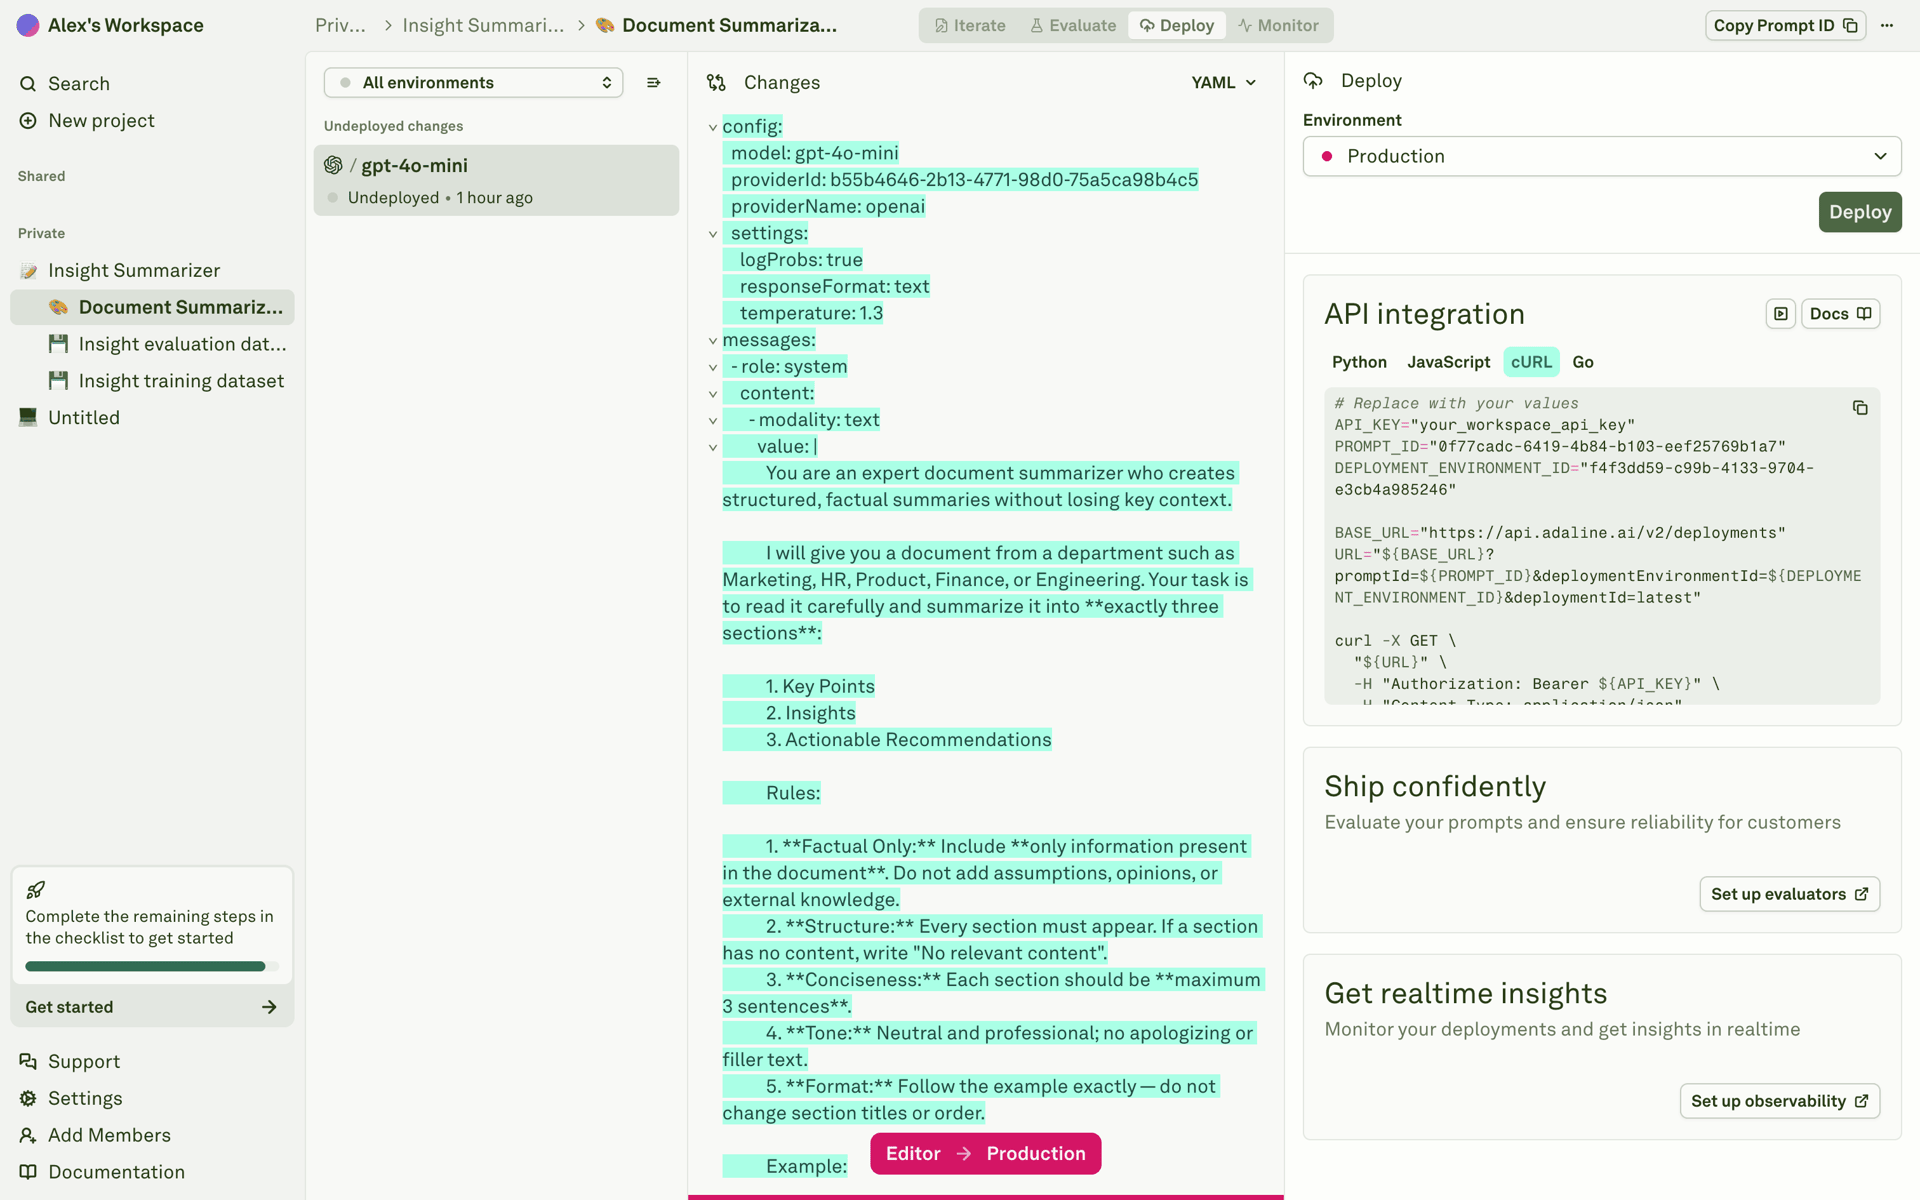Viewport: 1920px width, 1200px height.
Task: Switch to the Monitor tab
Action: (1278, 25)
